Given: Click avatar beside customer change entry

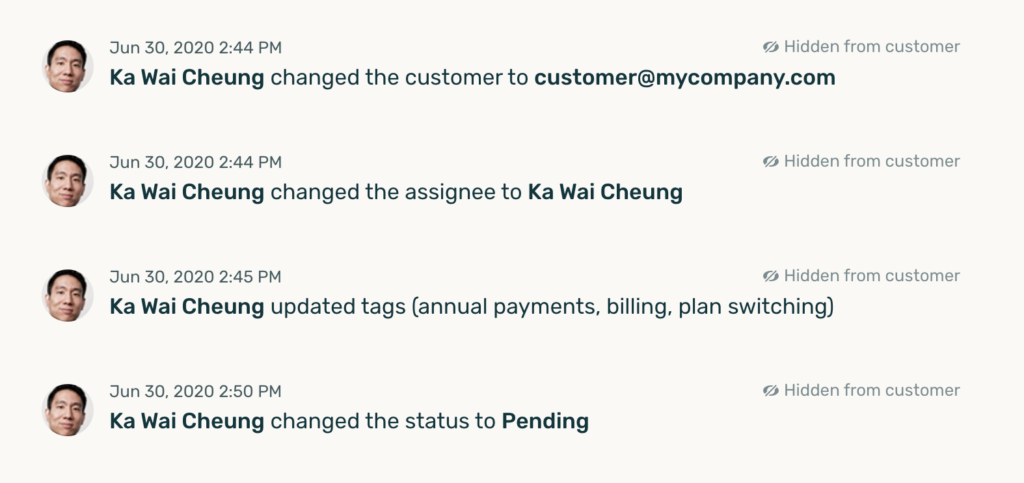Looking at the screenshot, I should point(67,67).
